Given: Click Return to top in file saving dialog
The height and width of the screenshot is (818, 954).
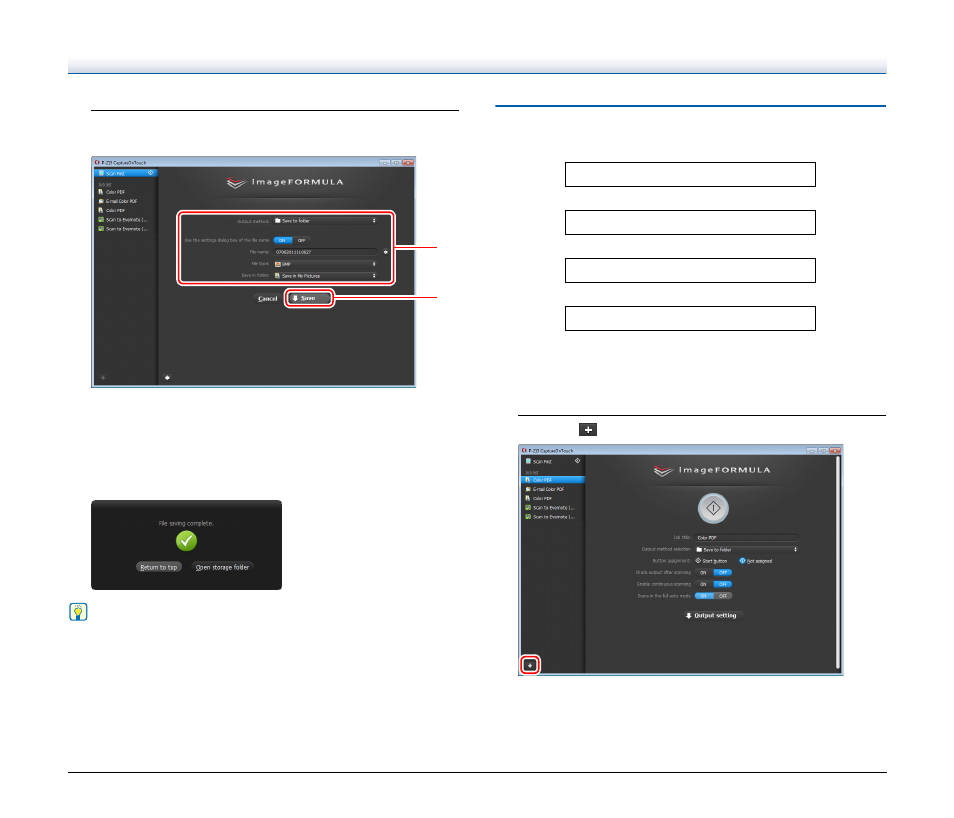Looking at the screenshot, I should tap(159, 567).
